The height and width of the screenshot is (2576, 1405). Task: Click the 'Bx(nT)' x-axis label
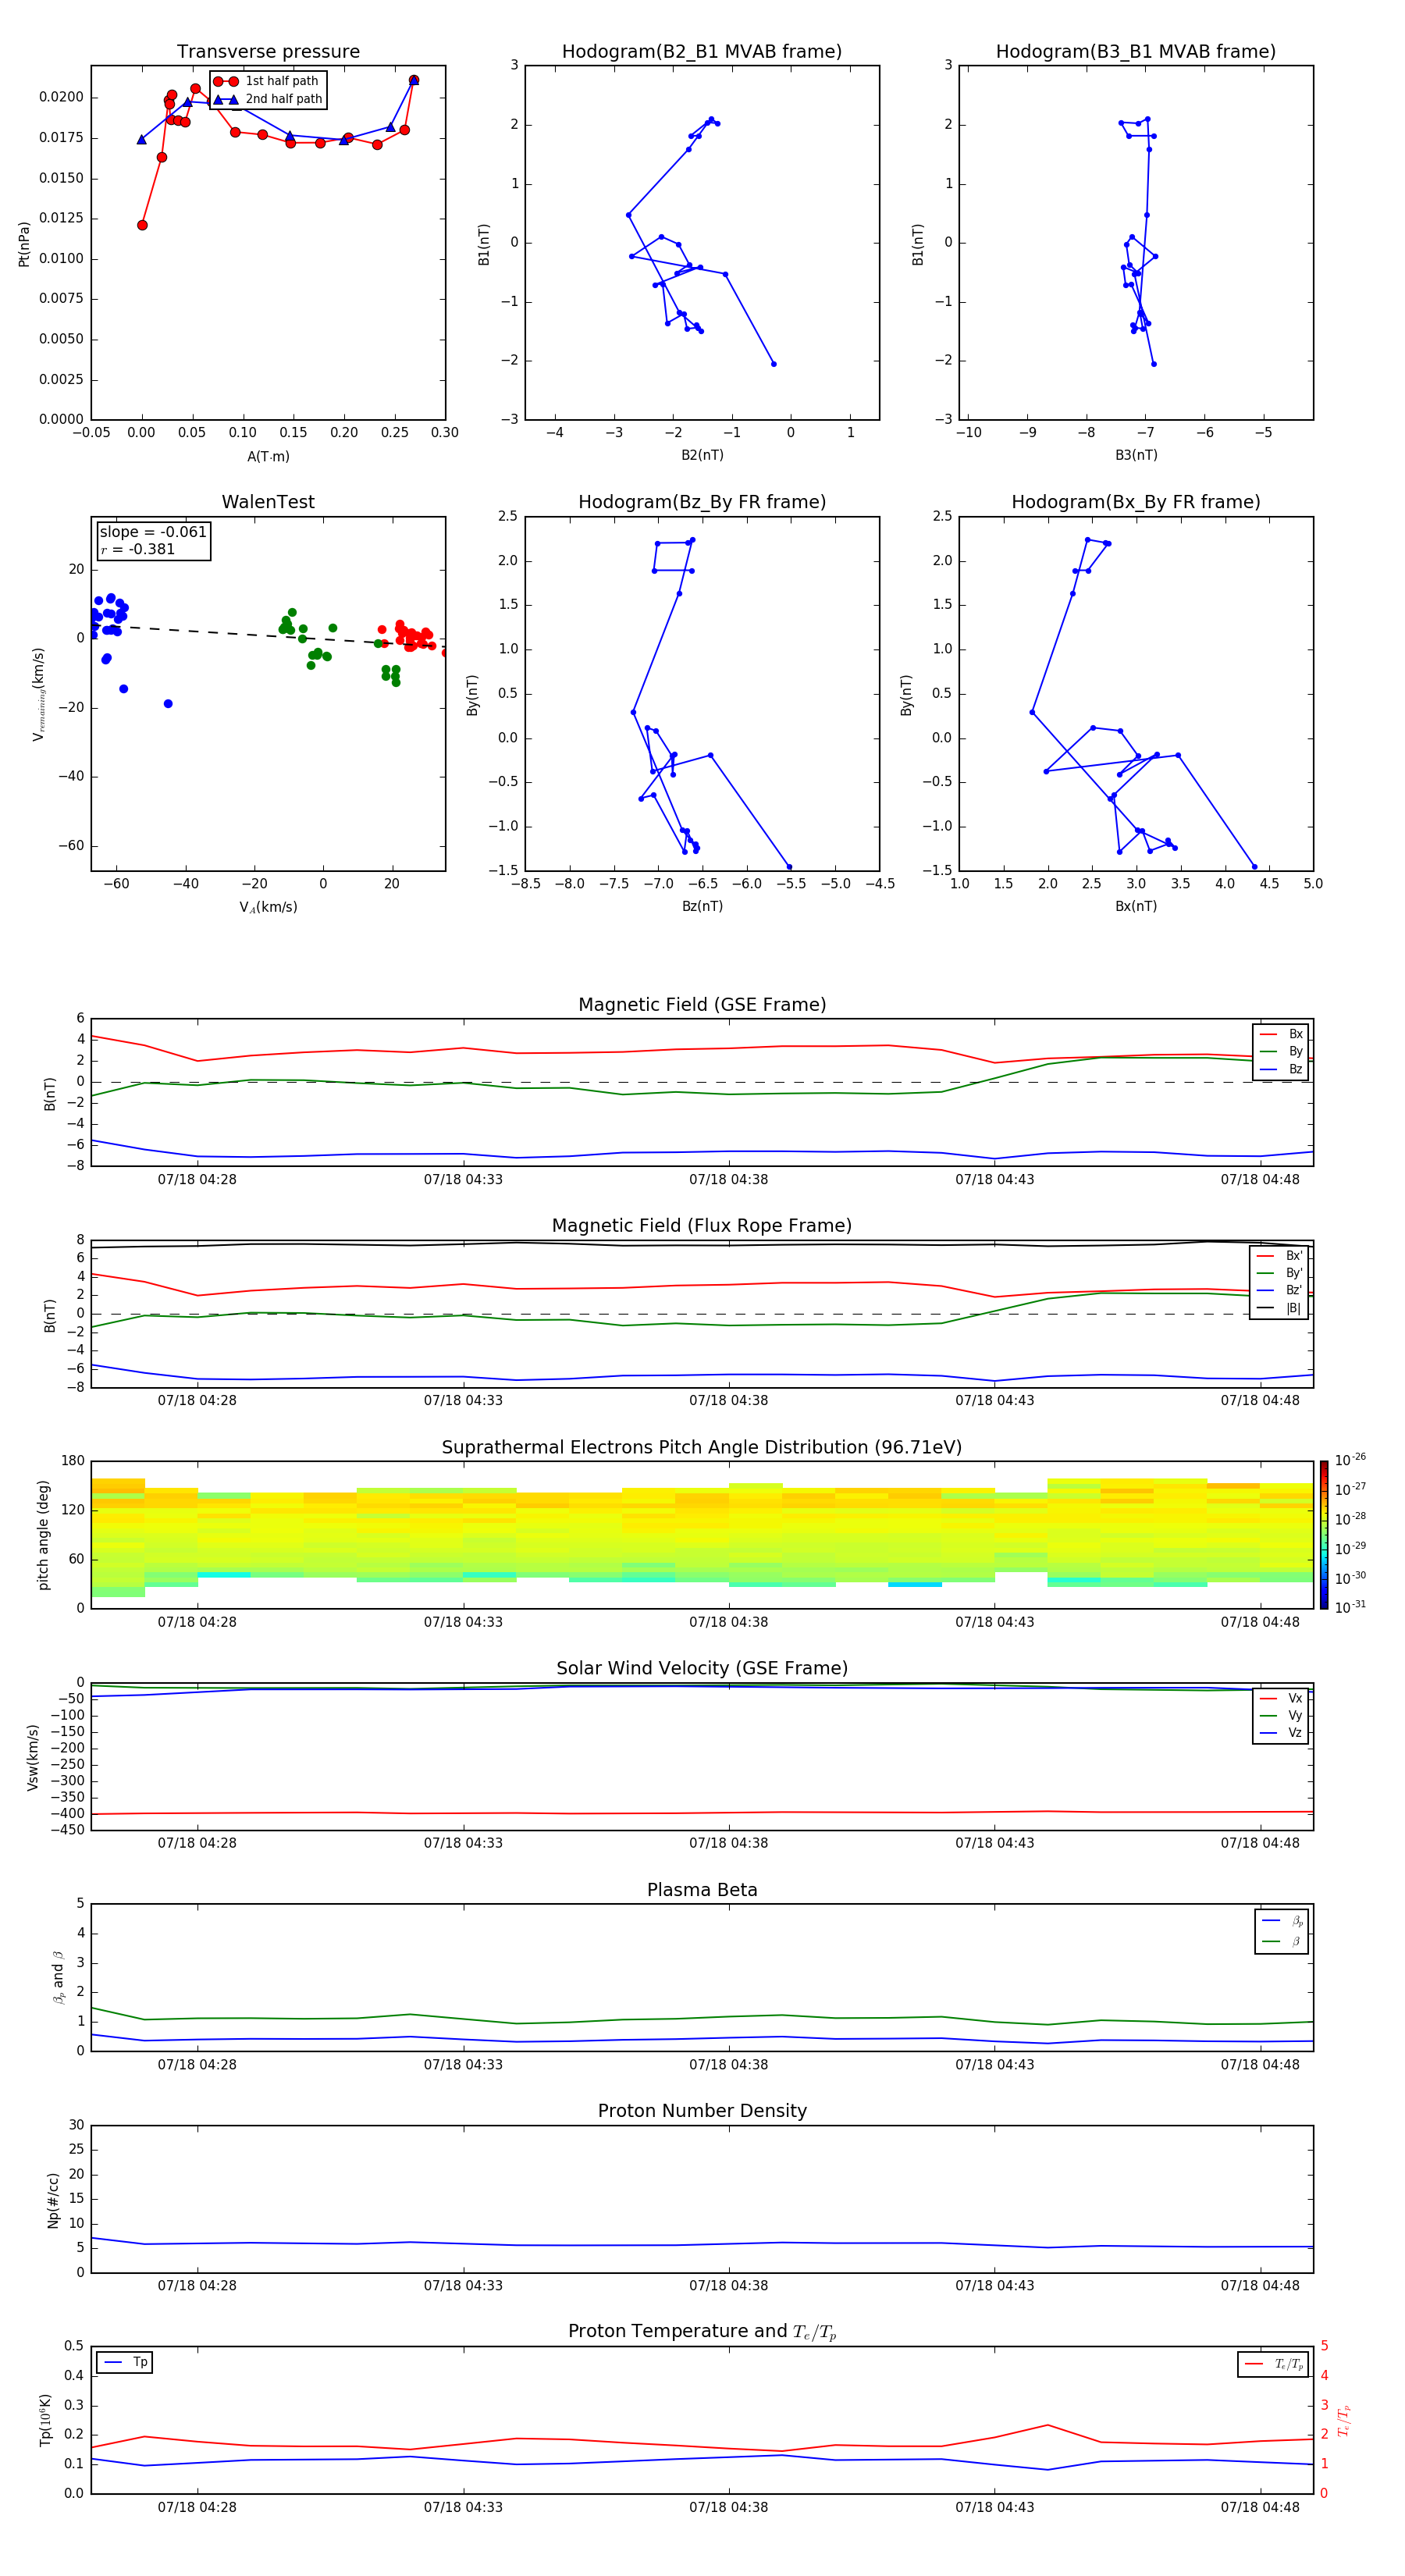point(1136,906)
